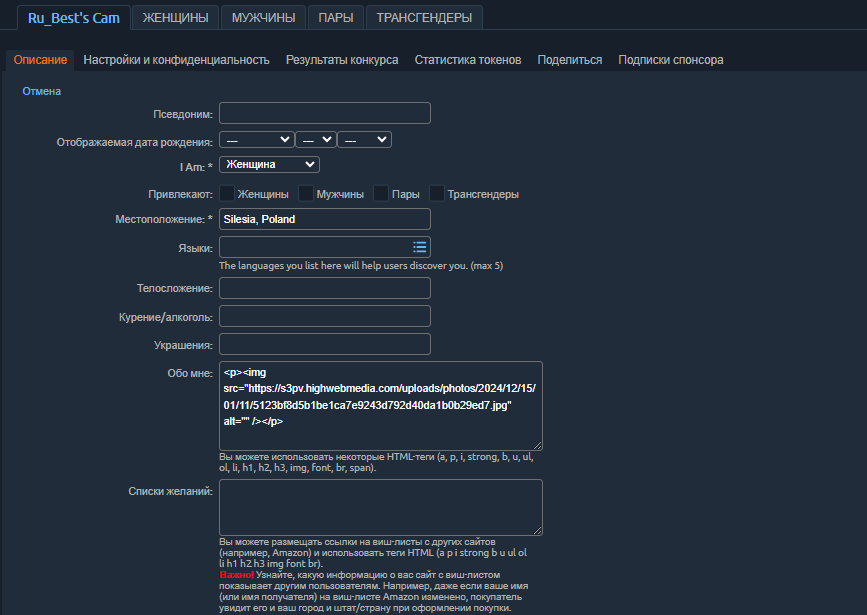Open the language selection list icon

pos(419,247)
